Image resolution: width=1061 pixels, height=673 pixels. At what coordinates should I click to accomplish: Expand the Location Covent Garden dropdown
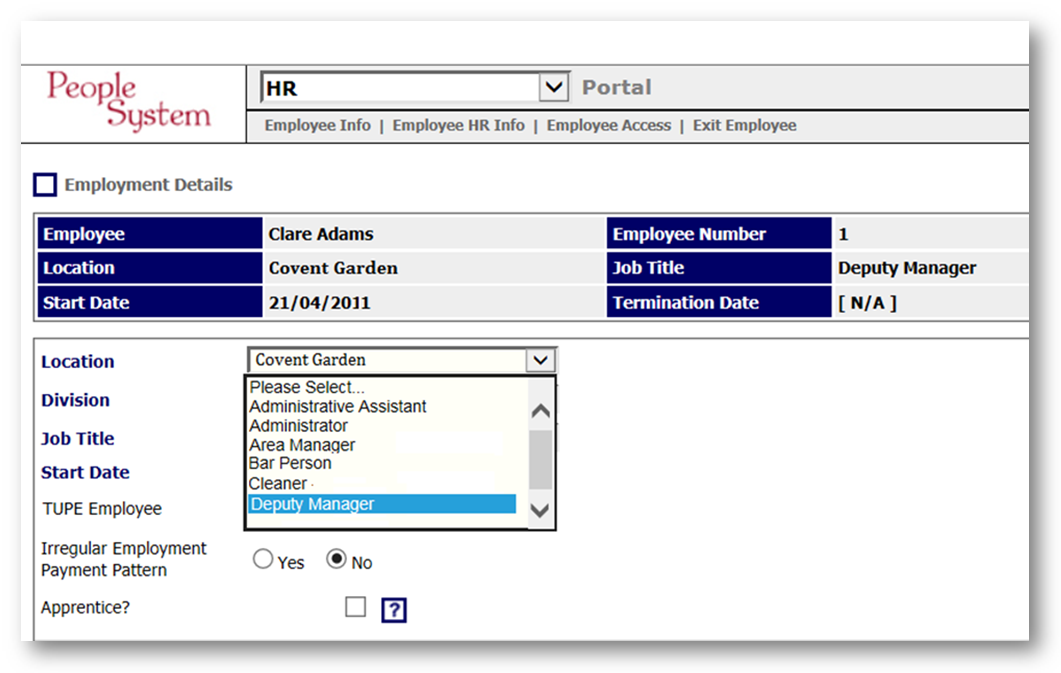[x=540, y=360]
